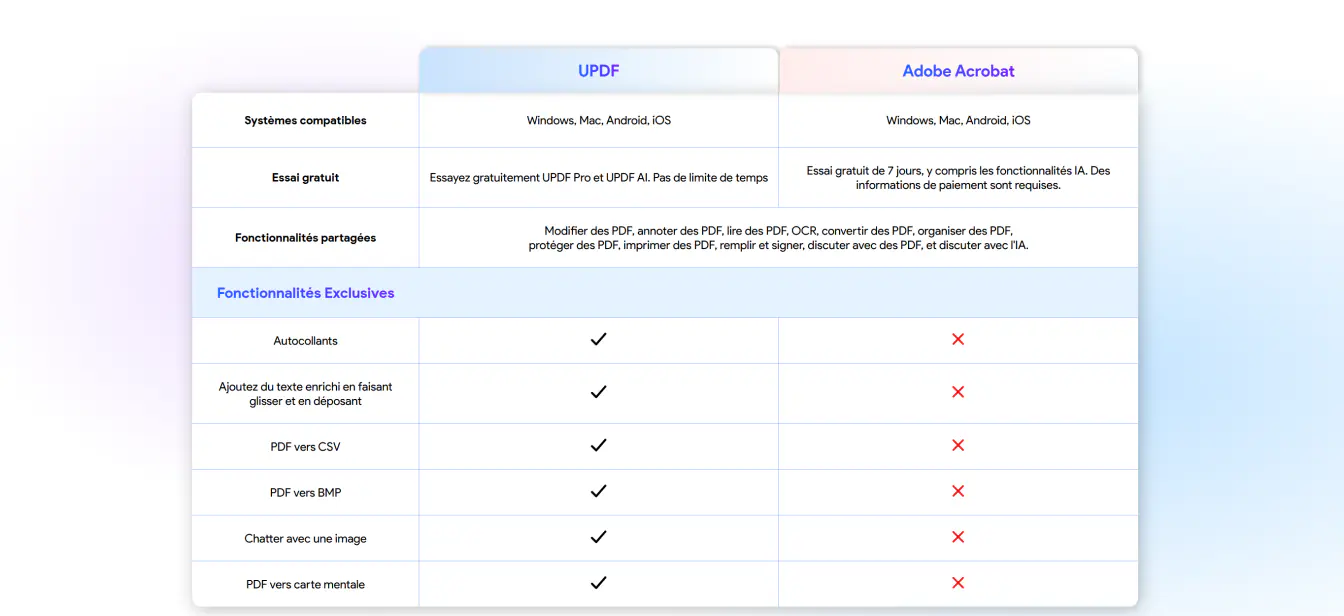This screenshot has height=616, width=1344.
Task: Click the red X for Chatter avec une image
Action: 958,538
